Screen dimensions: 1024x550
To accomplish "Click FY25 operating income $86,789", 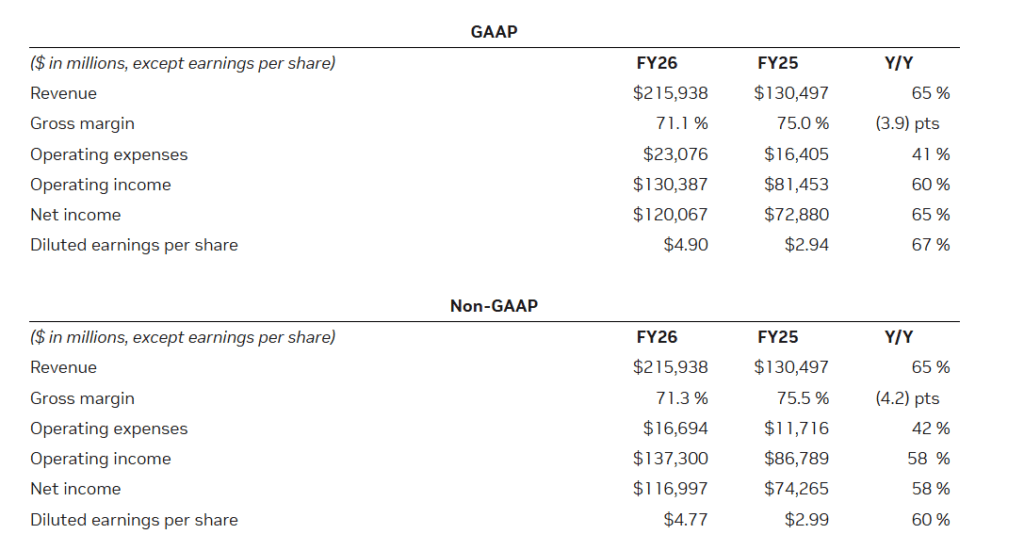I will [796, 458].
